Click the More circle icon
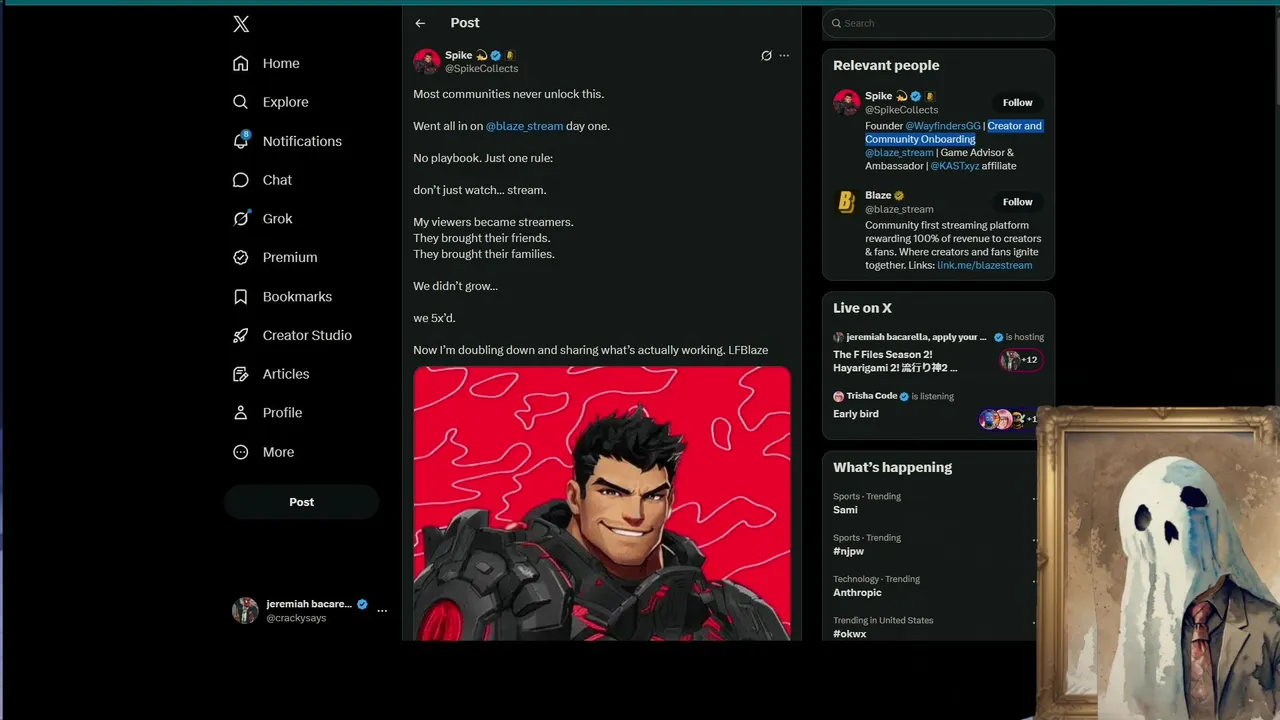 (x=240, y=452)
